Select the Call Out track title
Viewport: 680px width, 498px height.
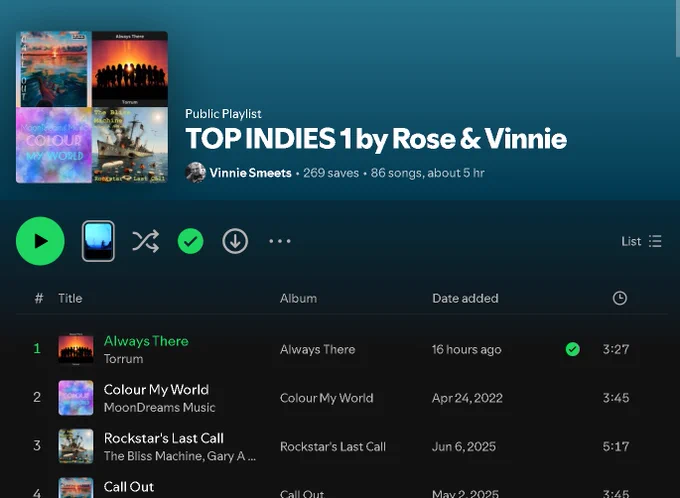129,487
